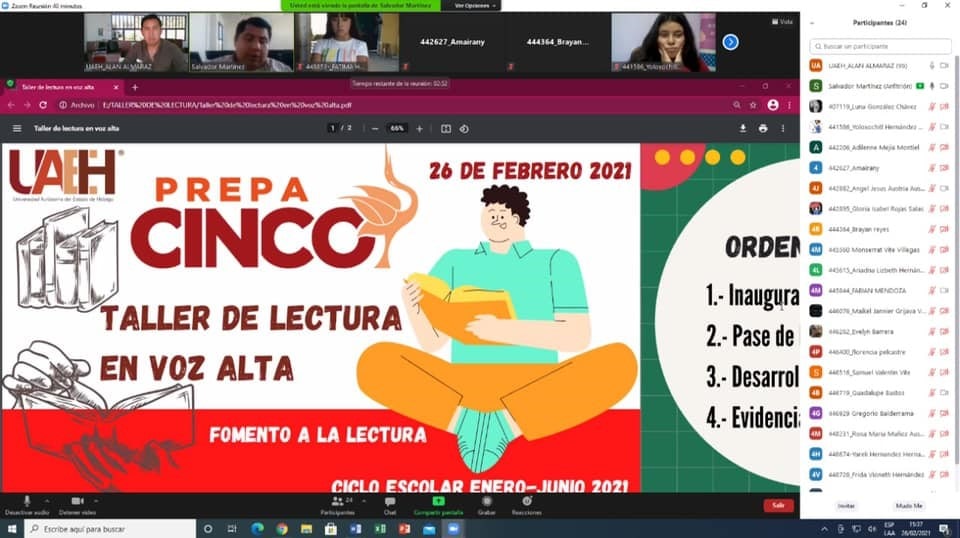Show next video thumbnails with blue arrow

point(730,42)
